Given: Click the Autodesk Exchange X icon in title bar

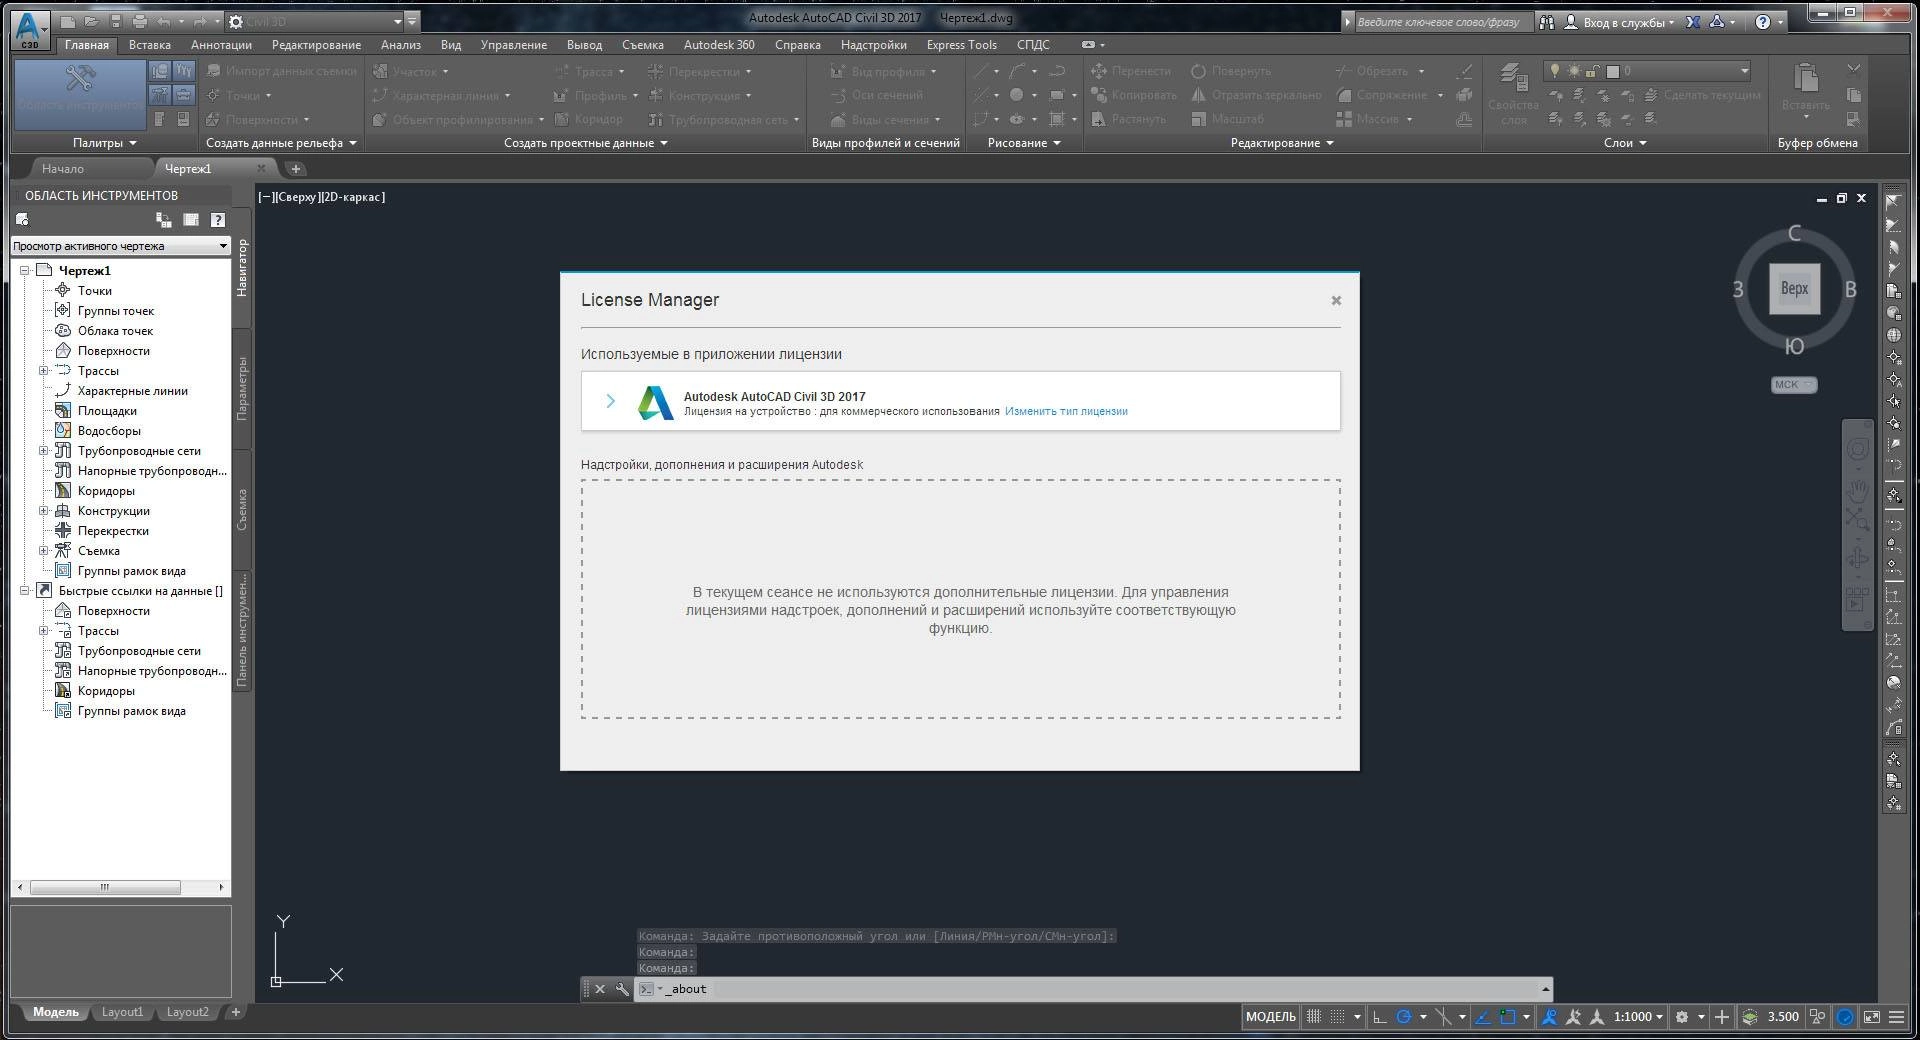Looking at the screenshot, I should pyautogui.click(x=1693, y=22).
